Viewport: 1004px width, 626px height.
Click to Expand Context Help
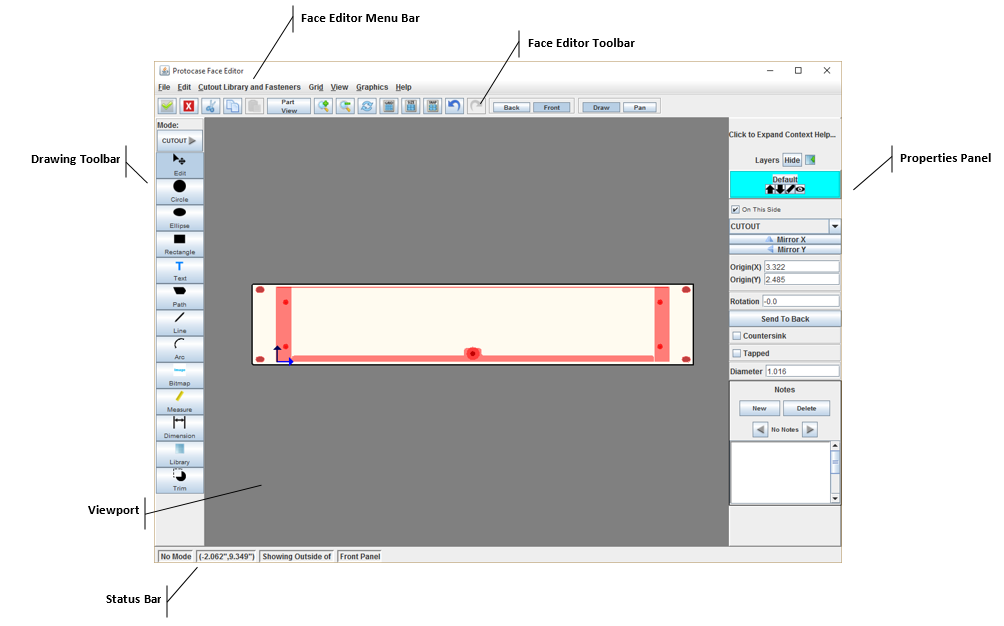(782, 134)
